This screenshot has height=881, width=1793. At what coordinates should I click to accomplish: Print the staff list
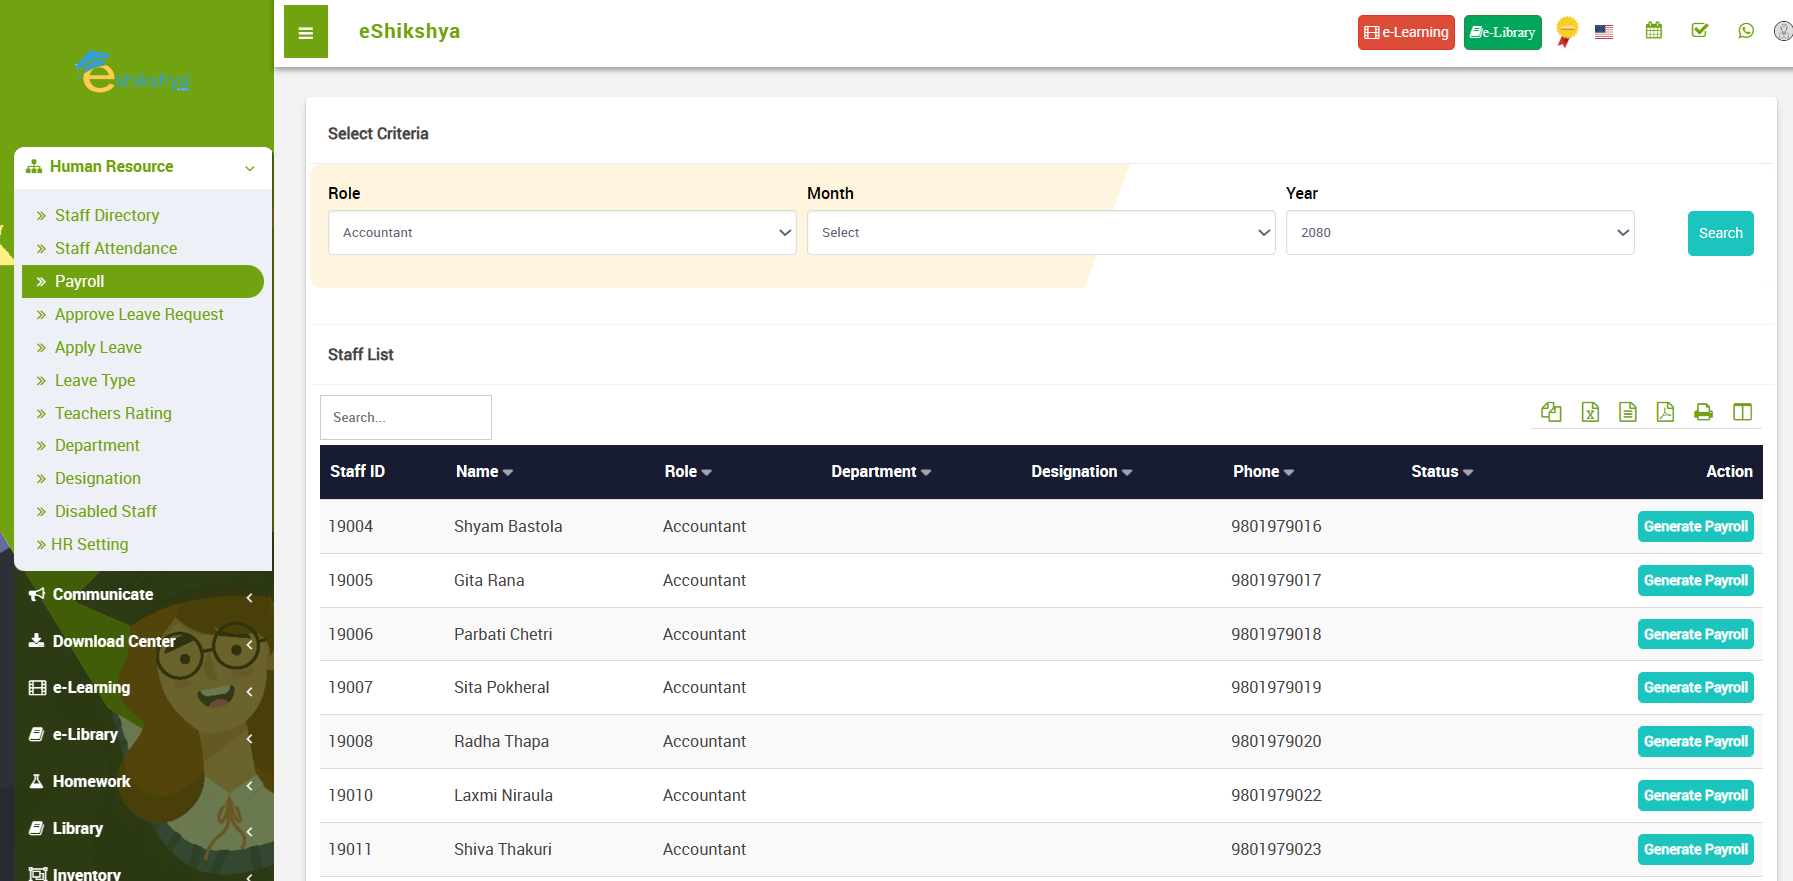(x=1703, y=412)
